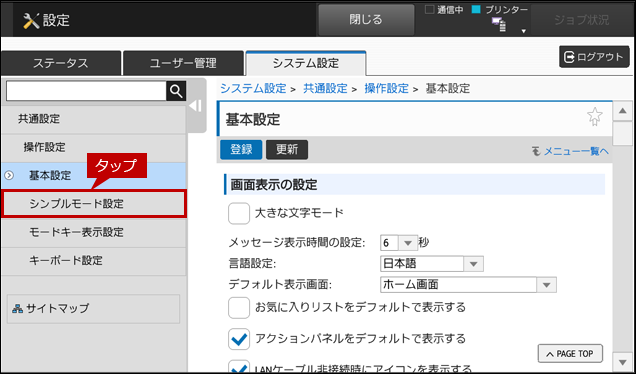636x374 pixels.
Task: Switch to ステータス tab
Action: (x=61, y=63)
